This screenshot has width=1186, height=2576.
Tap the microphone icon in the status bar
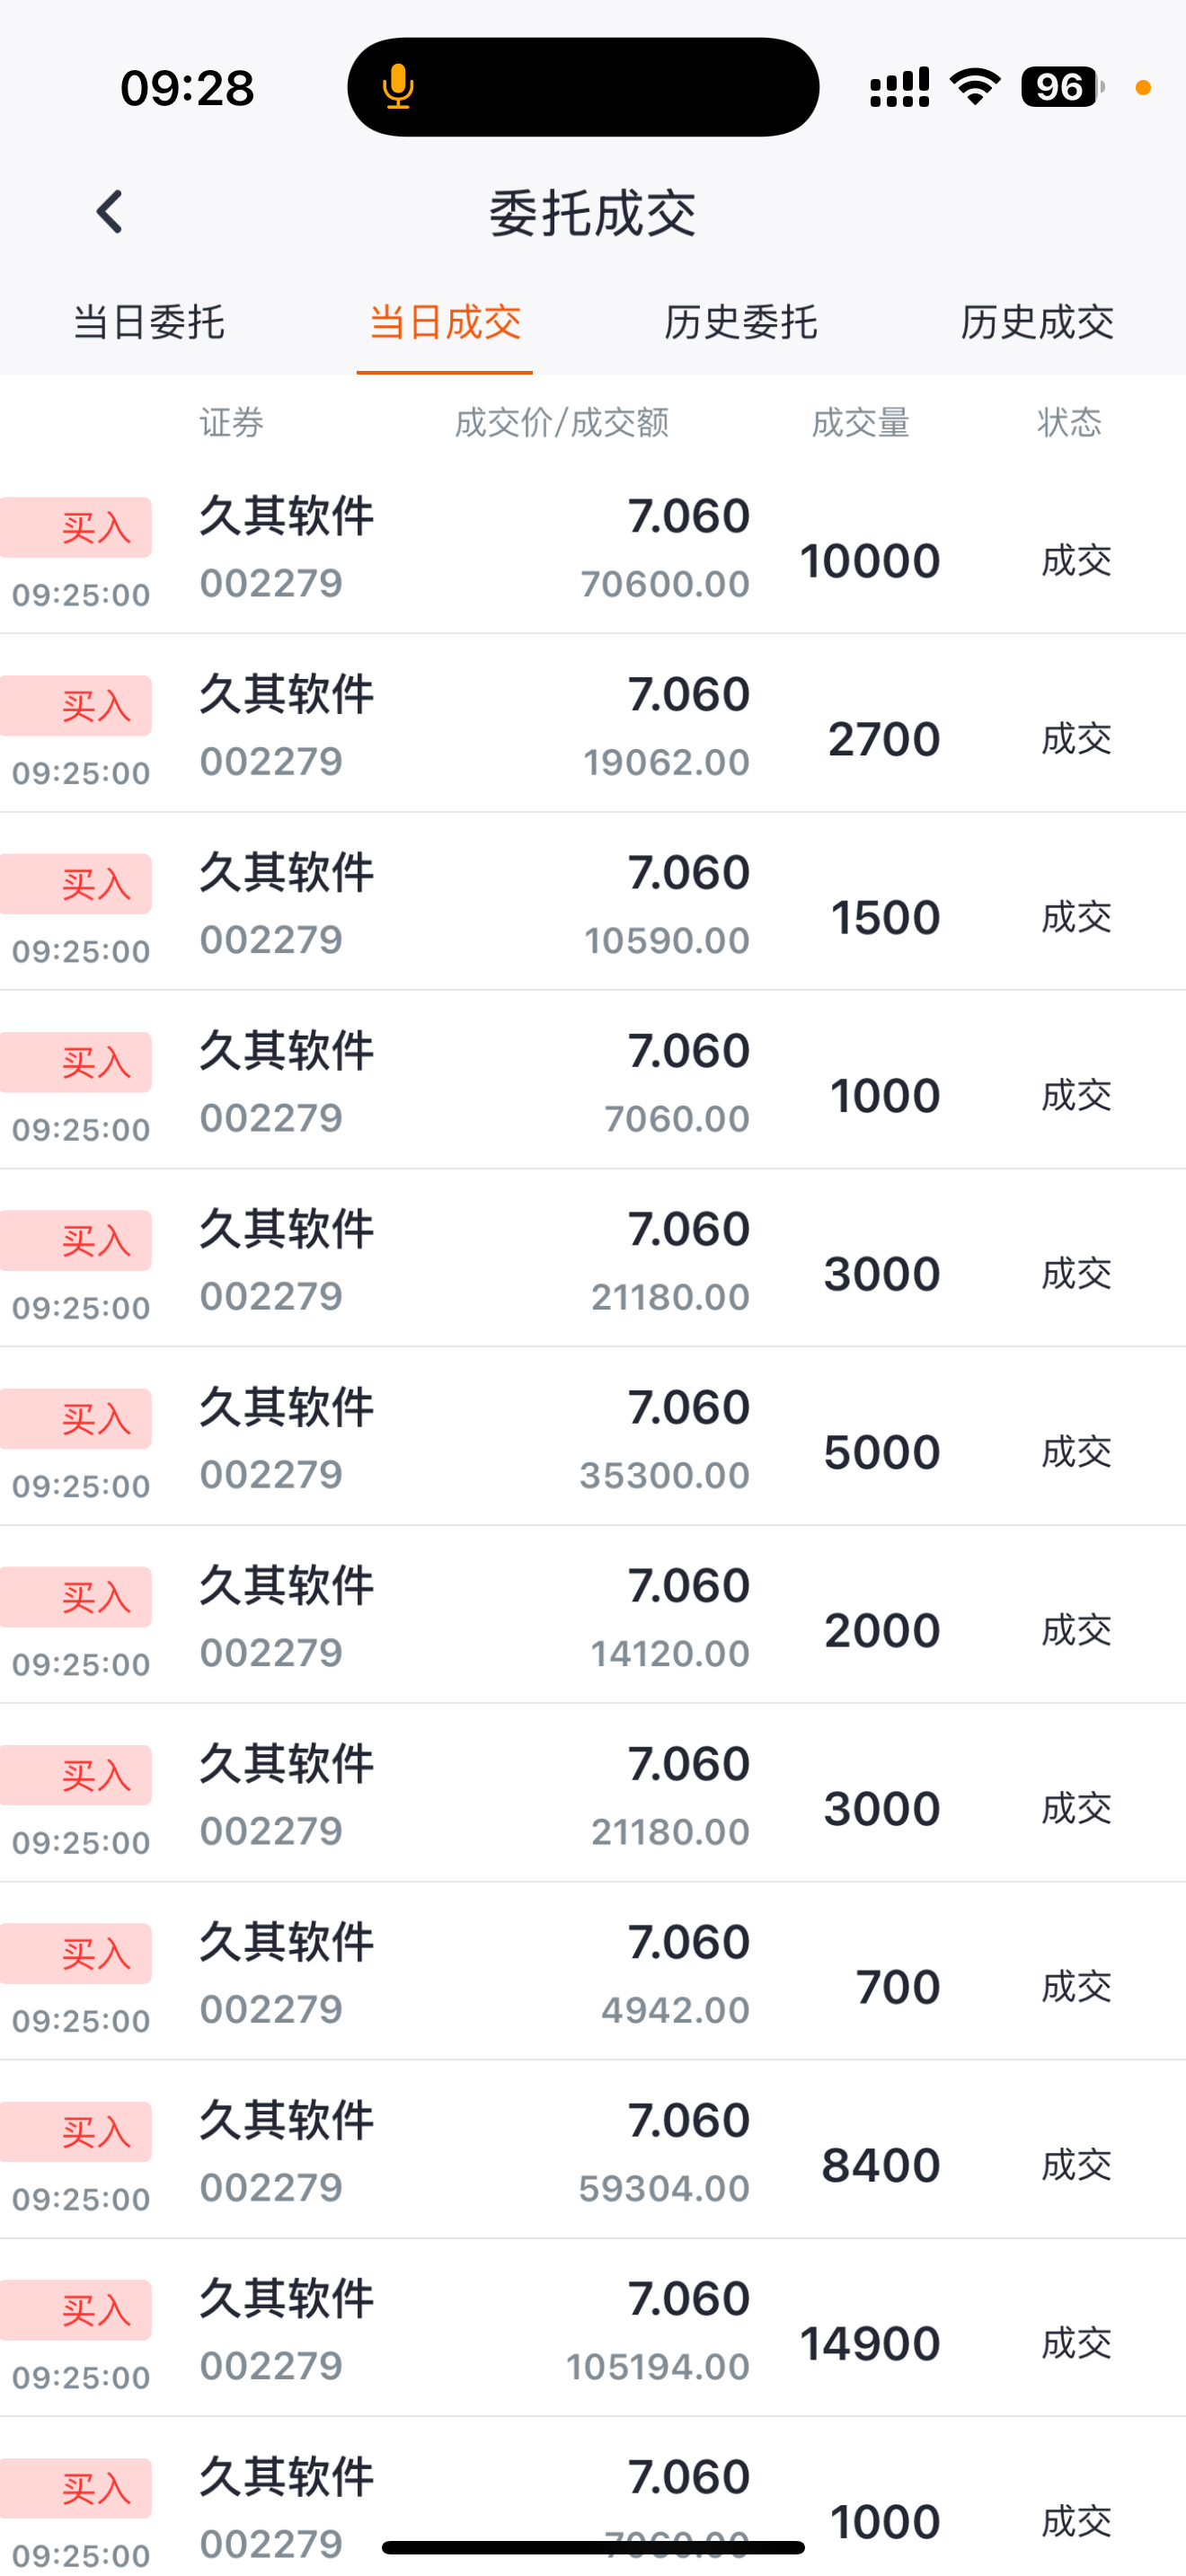tap(398, 87)
